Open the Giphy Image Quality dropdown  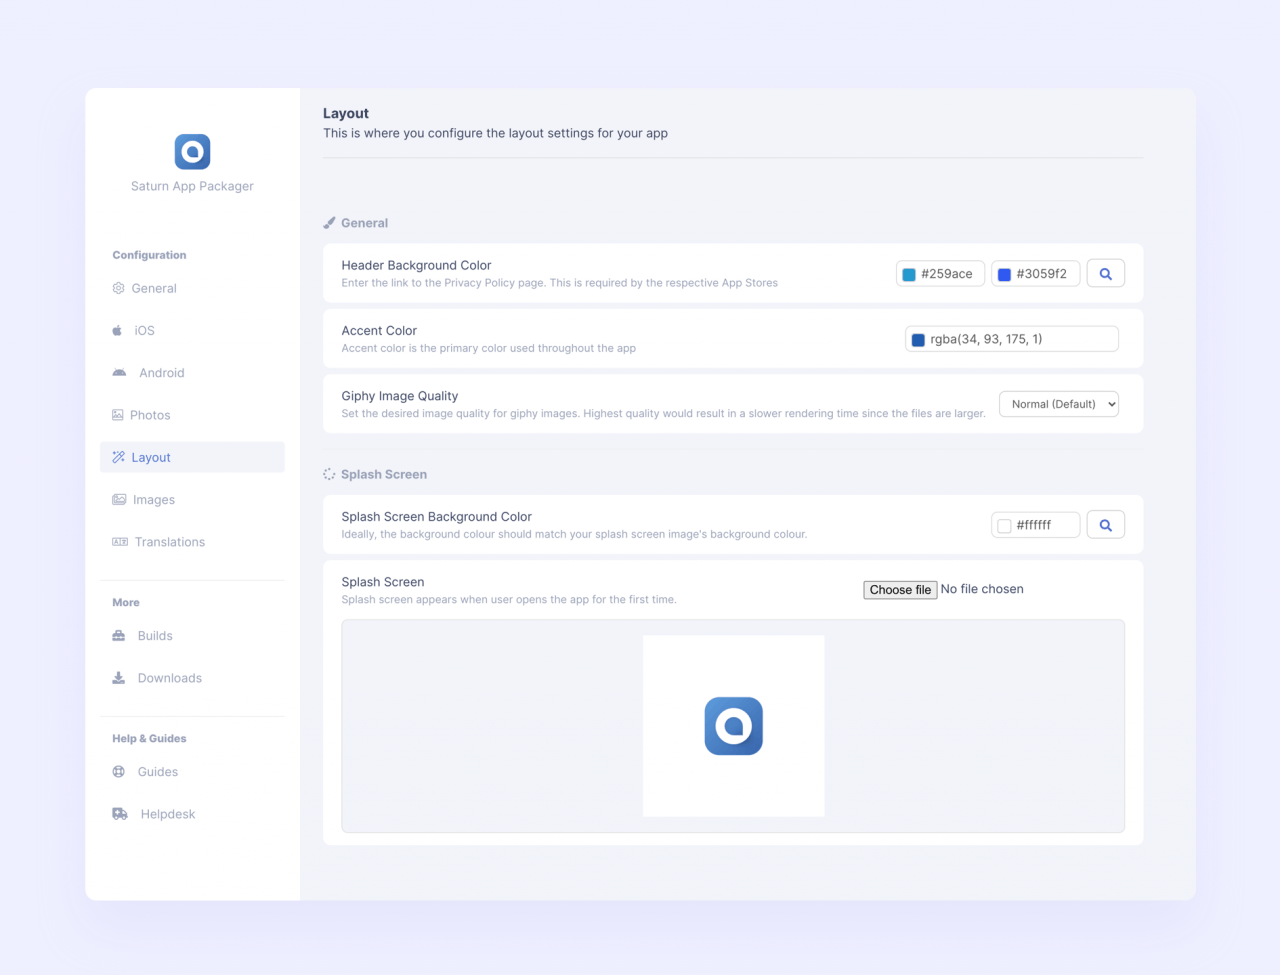point(1059,404)
